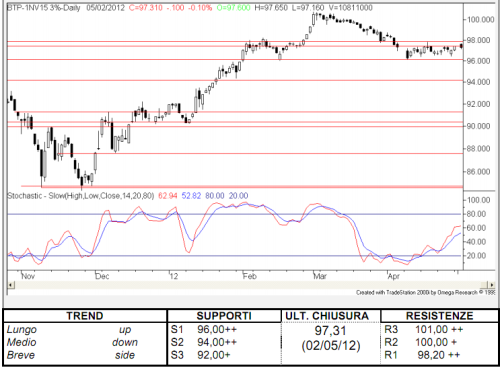Click the high value H=97.650
Screen dimensions: 500x368
click(271, 8)
